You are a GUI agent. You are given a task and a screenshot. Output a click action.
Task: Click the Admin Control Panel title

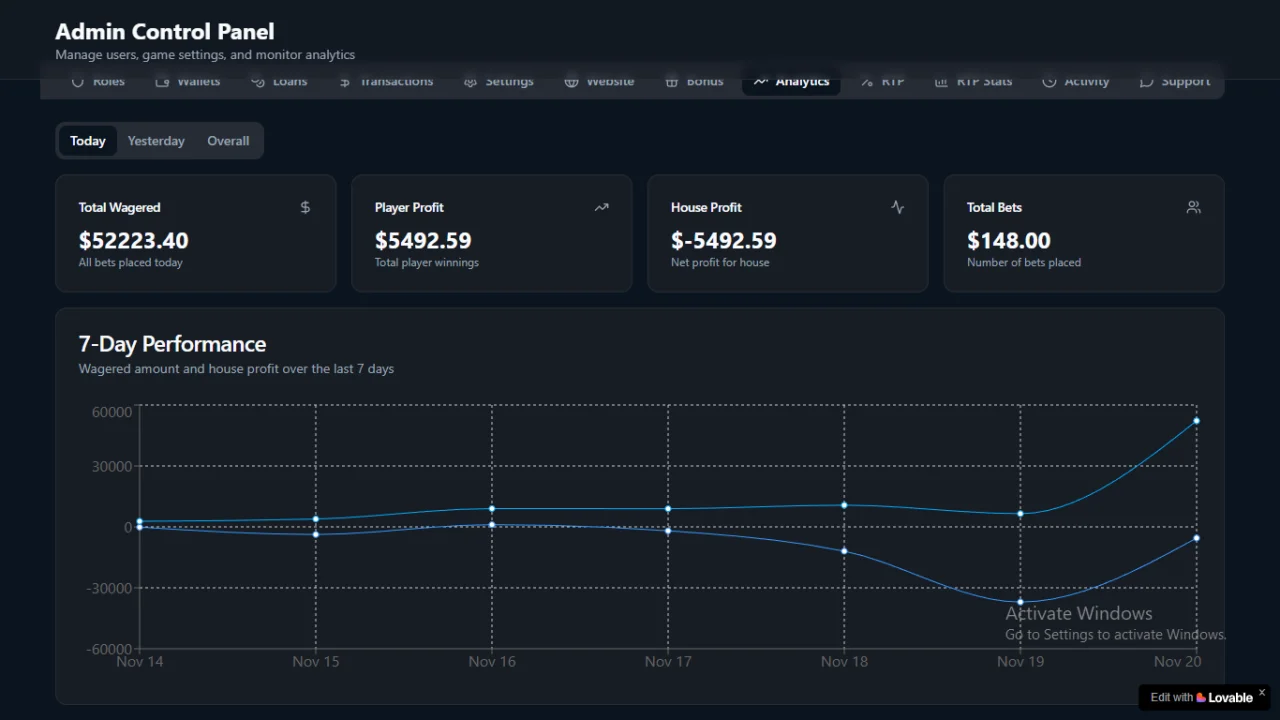point(165,32)
